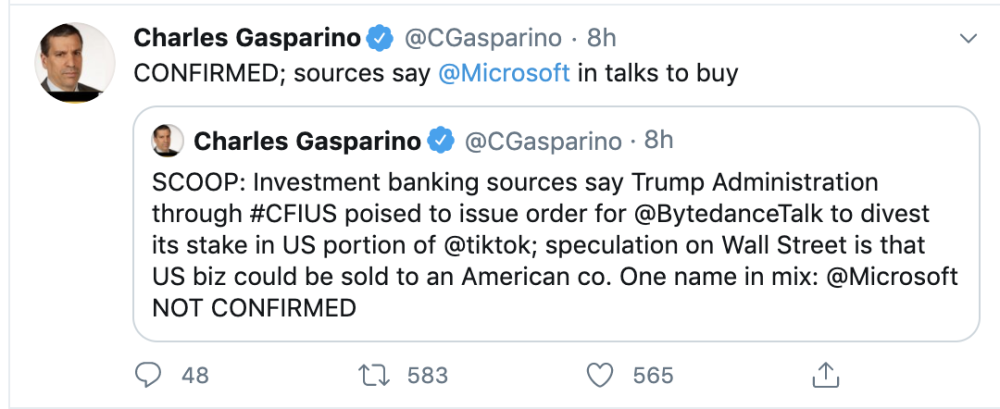
Task: Like the tweet with heart icon
Action: (x=600, y=375)
